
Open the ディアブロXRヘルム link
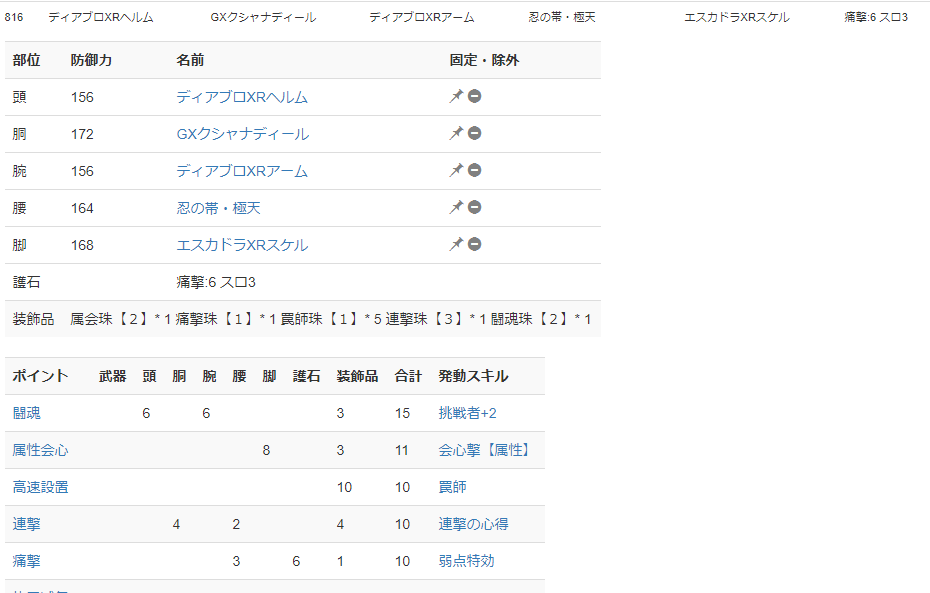pos(242,97)
